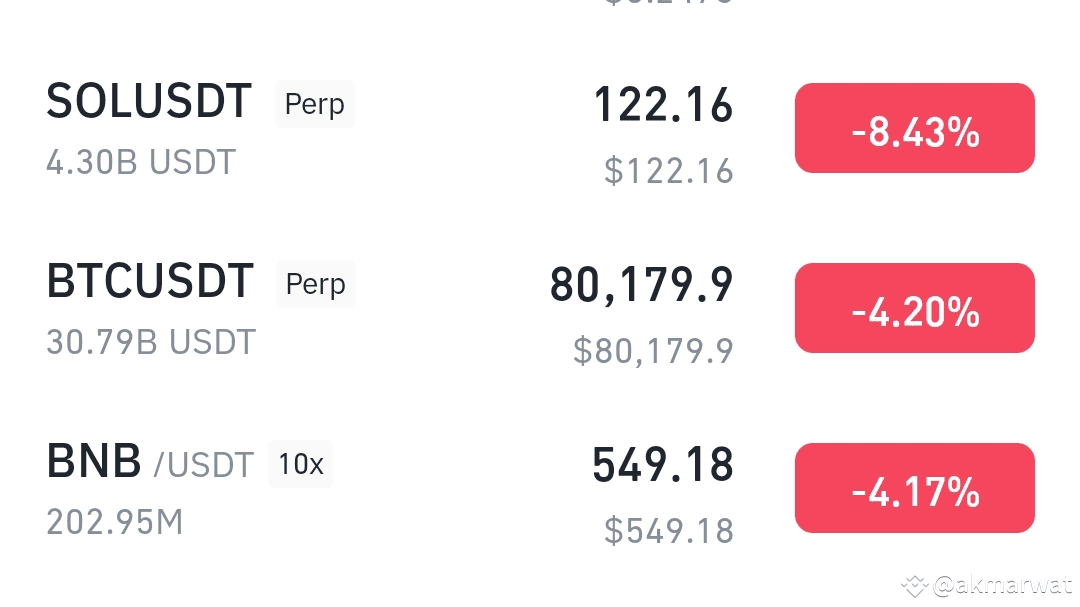The height and width of the screenshot is (607, 1080).
Task: Click the 30.79B USDT volume text
Action: (151, 342)
